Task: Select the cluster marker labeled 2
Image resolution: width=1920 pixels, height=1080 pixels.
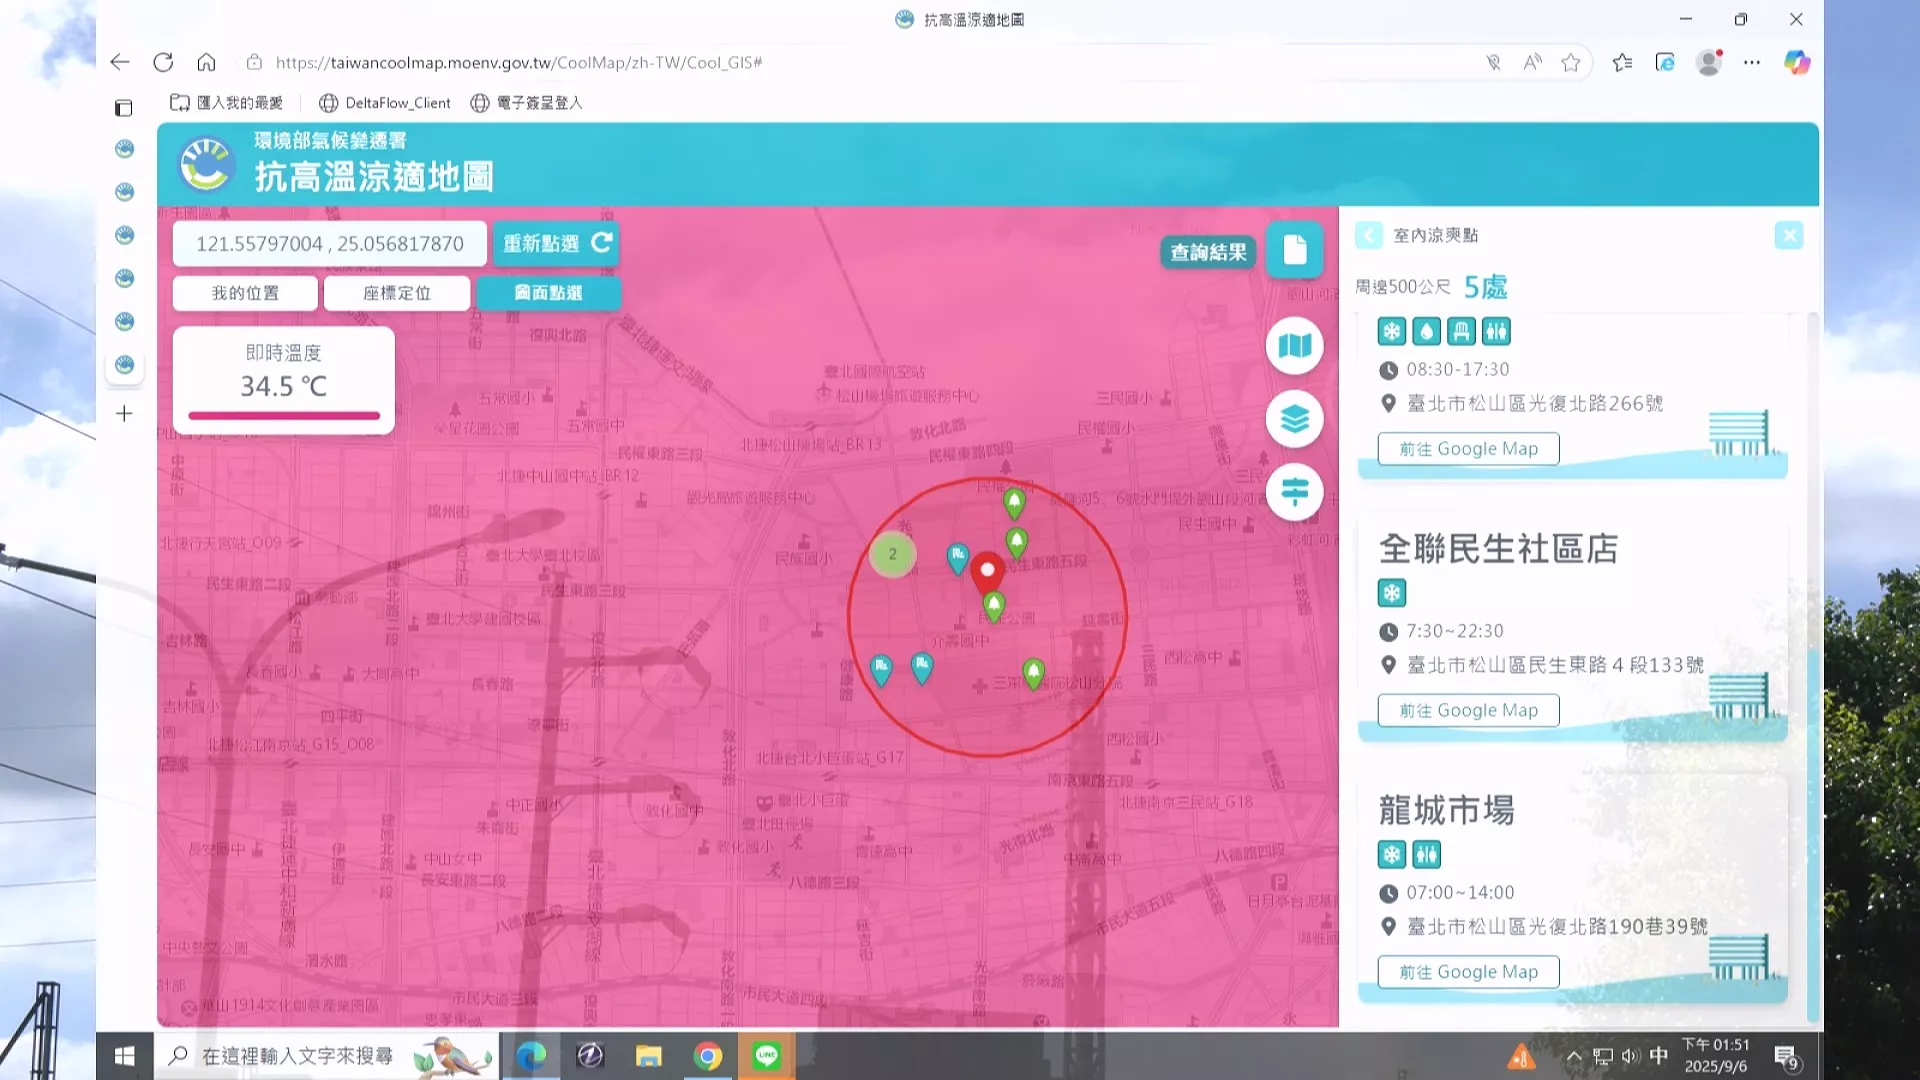Action: pyautogui.click(x=892, y=554)
